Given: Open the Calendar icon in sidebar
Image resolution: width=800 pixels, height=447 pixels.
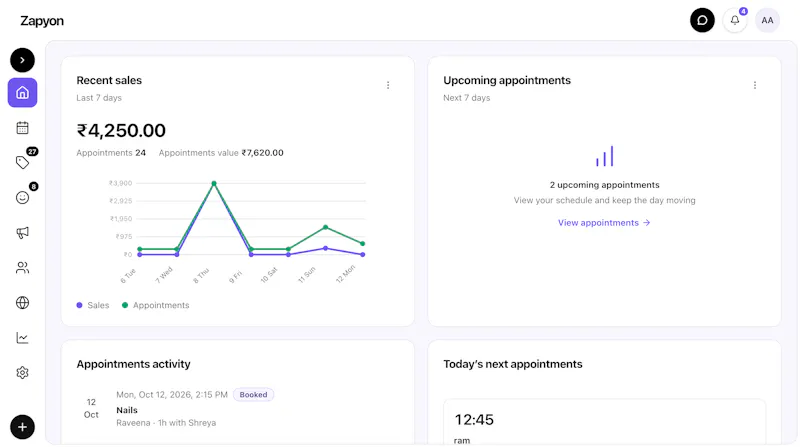Looking at the screenshot, I should [22, 128].
